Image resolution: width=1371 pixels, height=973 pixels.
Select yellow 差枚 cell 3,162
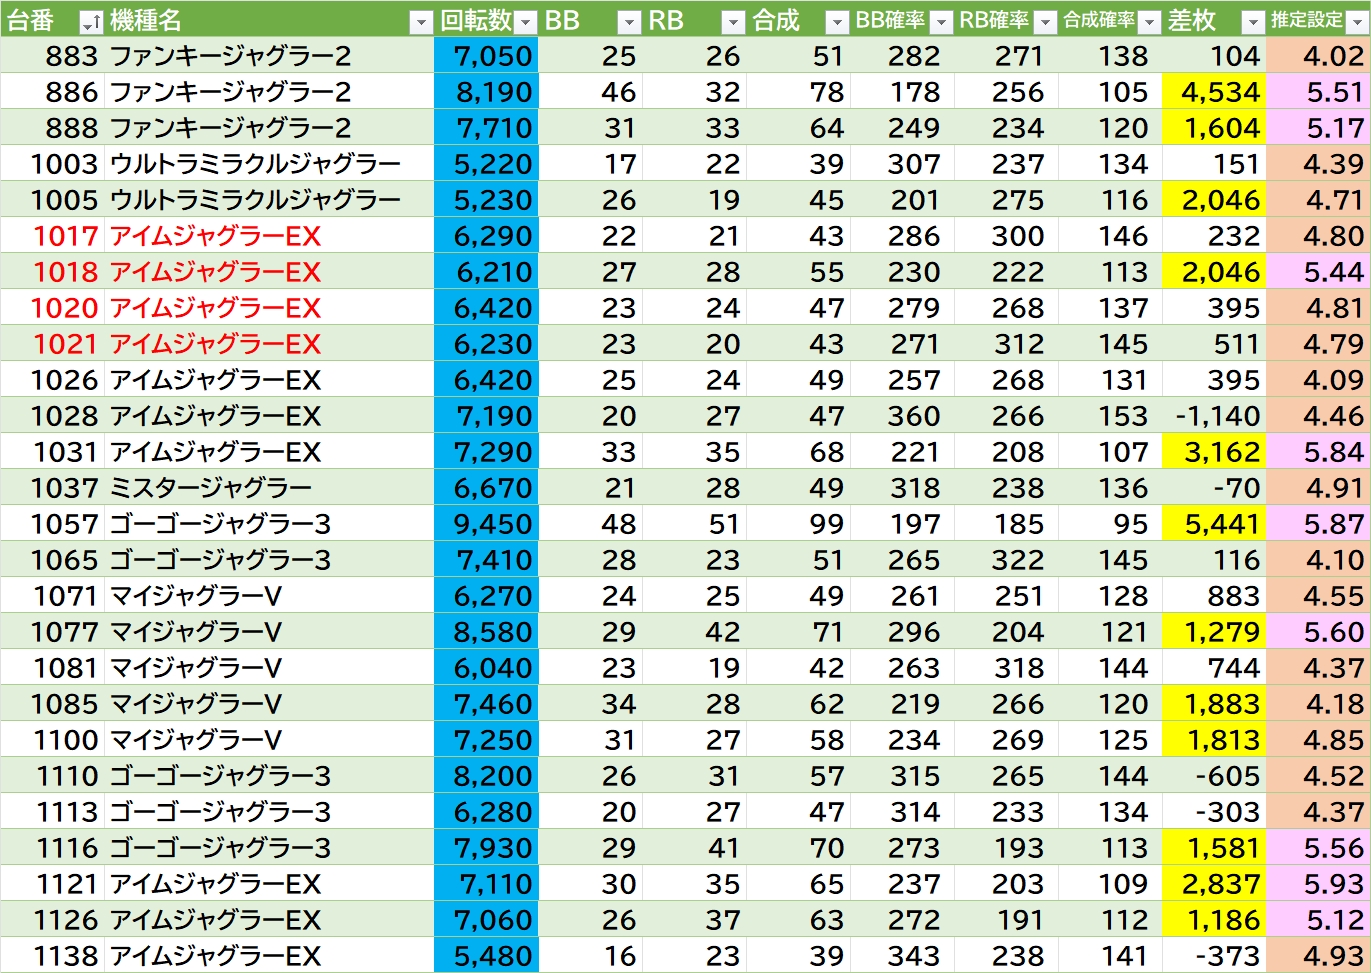point(1214,452)
